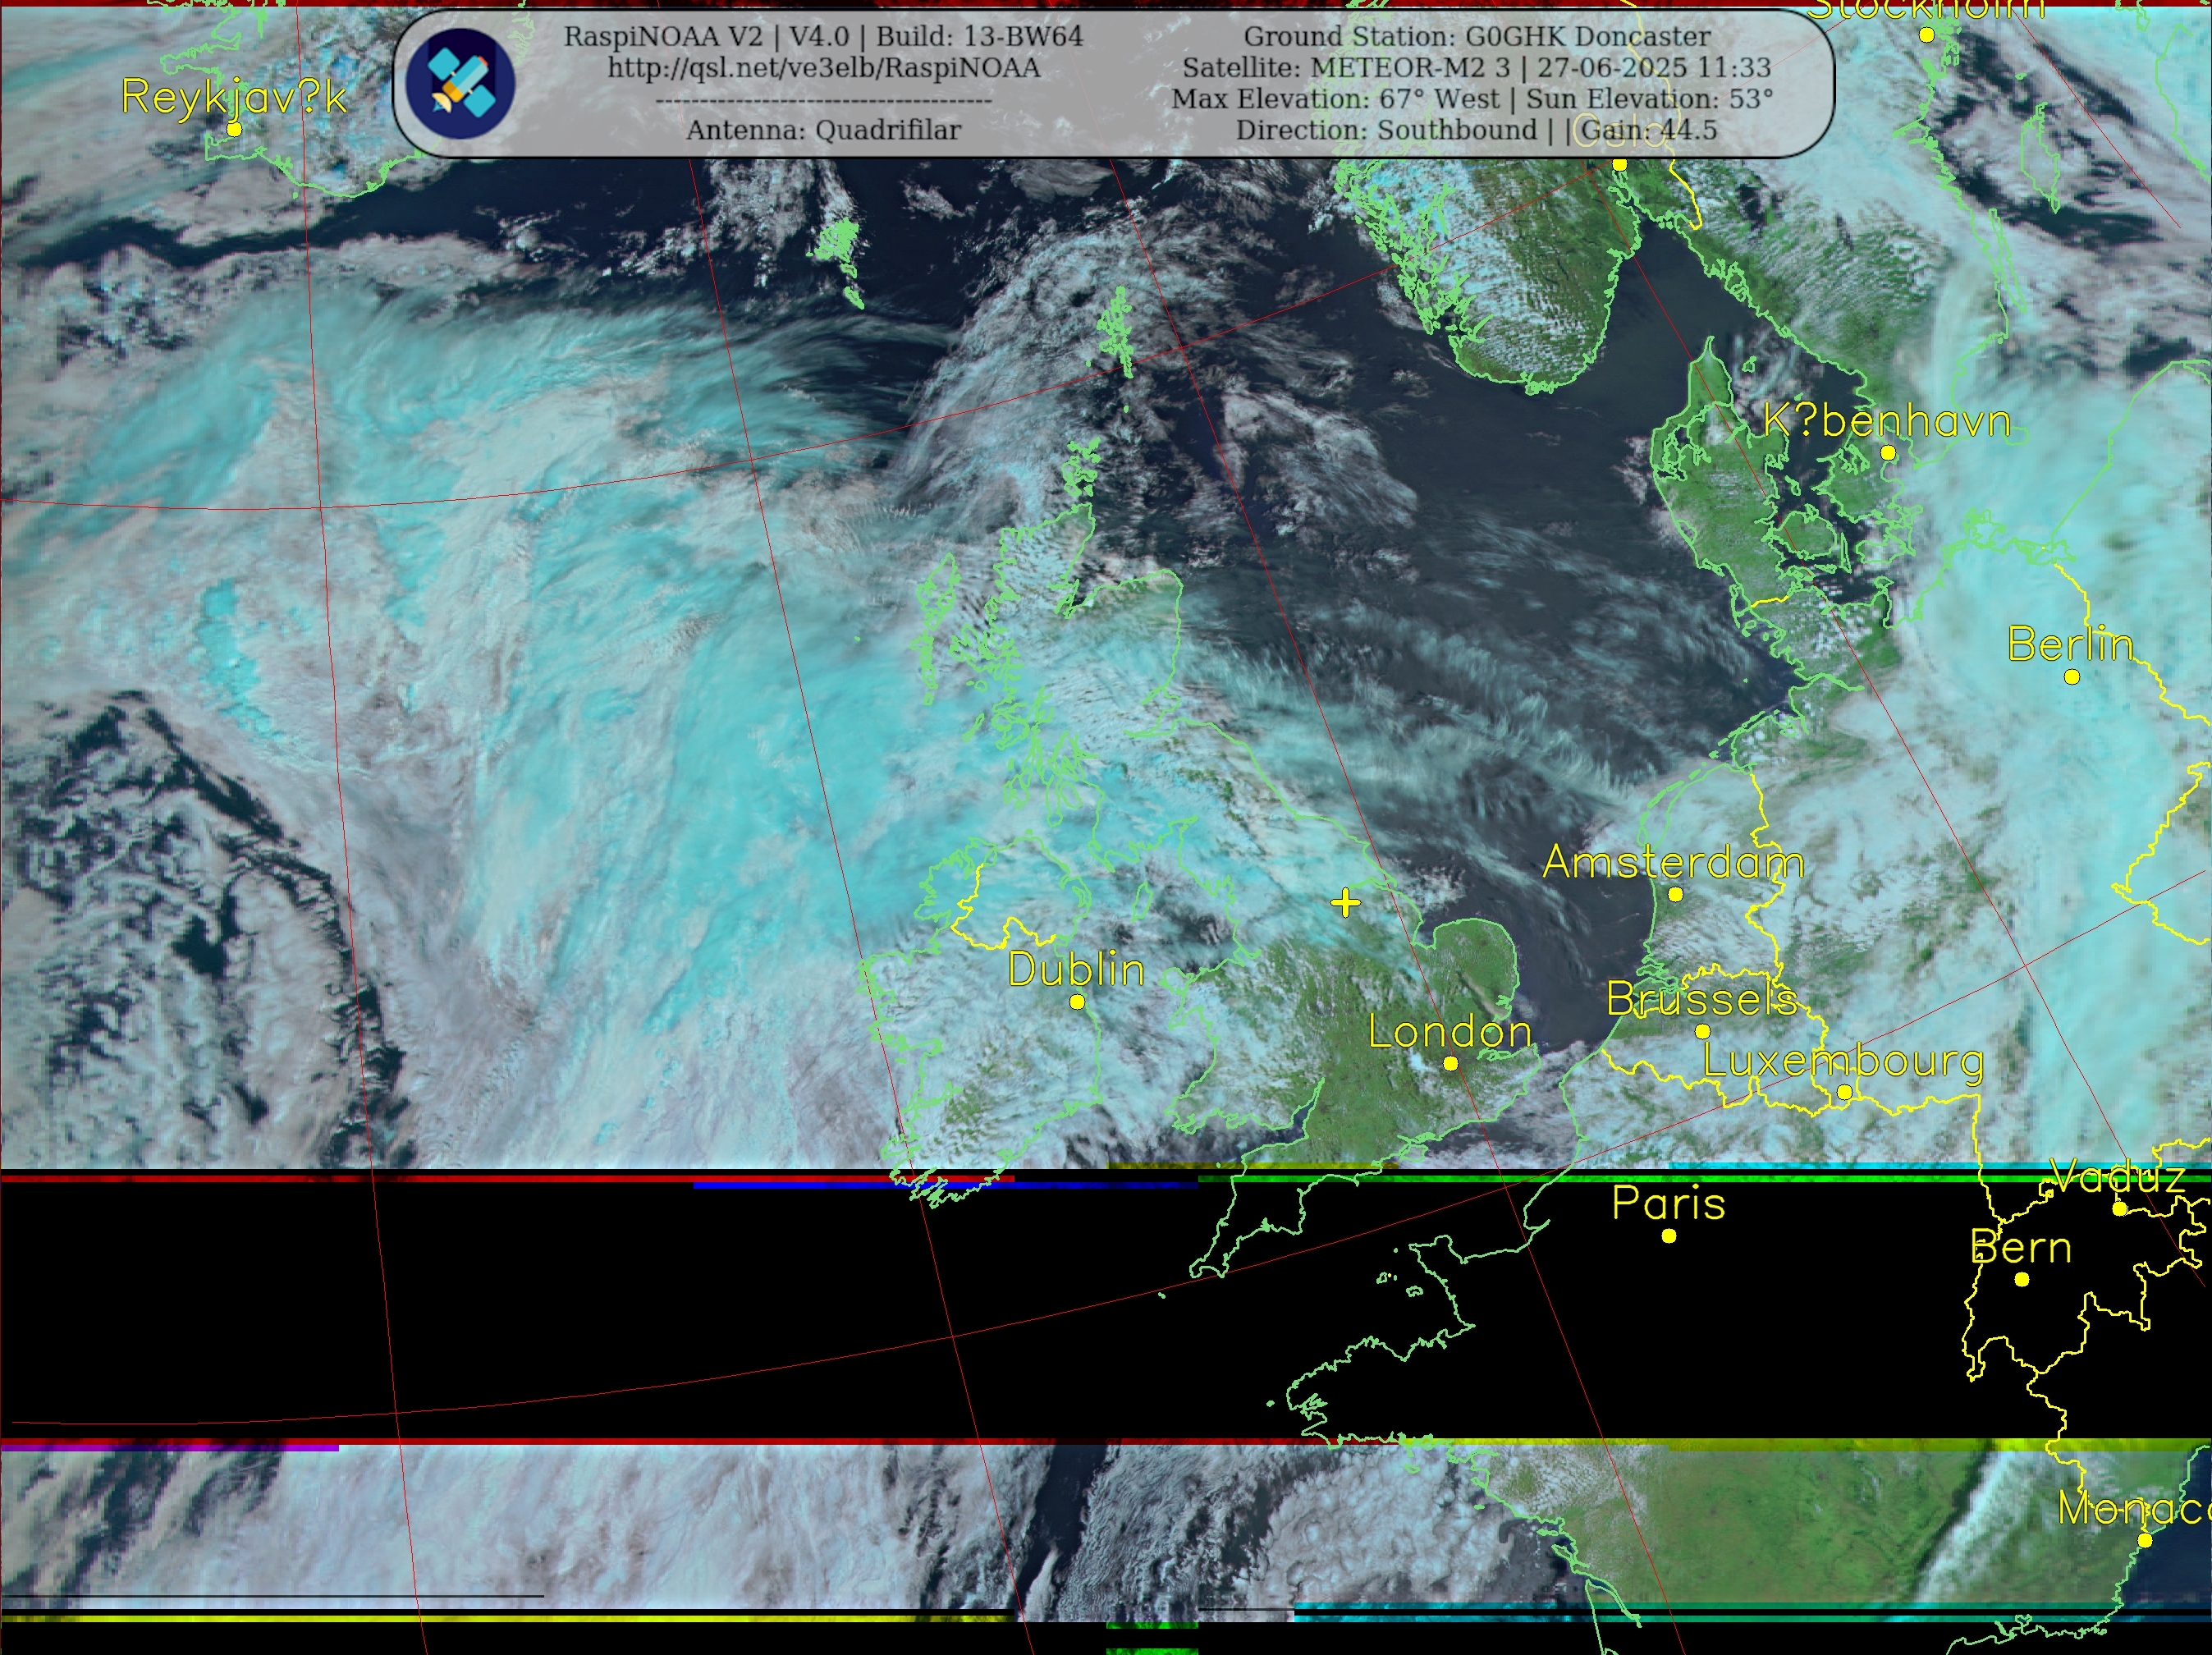Click the Brussels city dot marker

1703,1032
